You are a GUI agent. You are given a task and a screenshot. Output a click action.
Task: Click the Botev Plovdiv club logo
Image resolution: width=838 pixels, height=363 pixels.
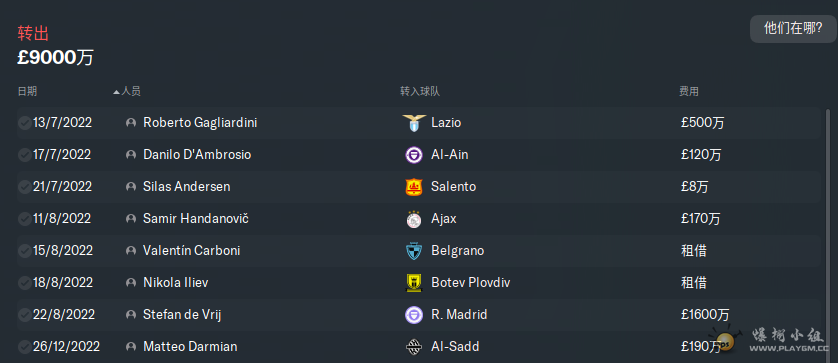coord(414,283)
